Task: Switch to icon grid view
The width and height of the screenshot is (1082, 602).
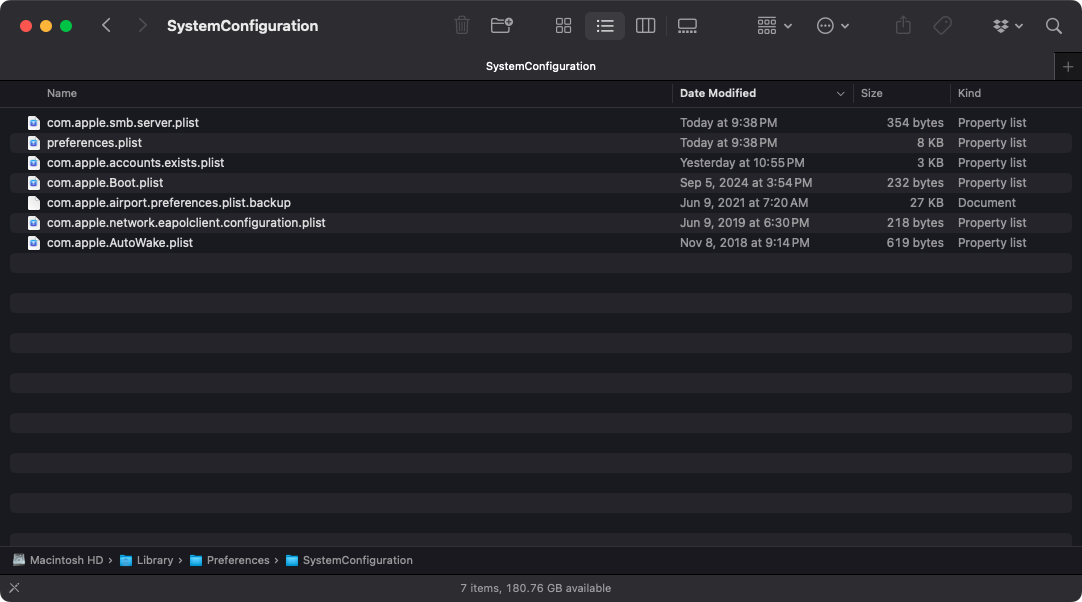Action: pos(563,26)
